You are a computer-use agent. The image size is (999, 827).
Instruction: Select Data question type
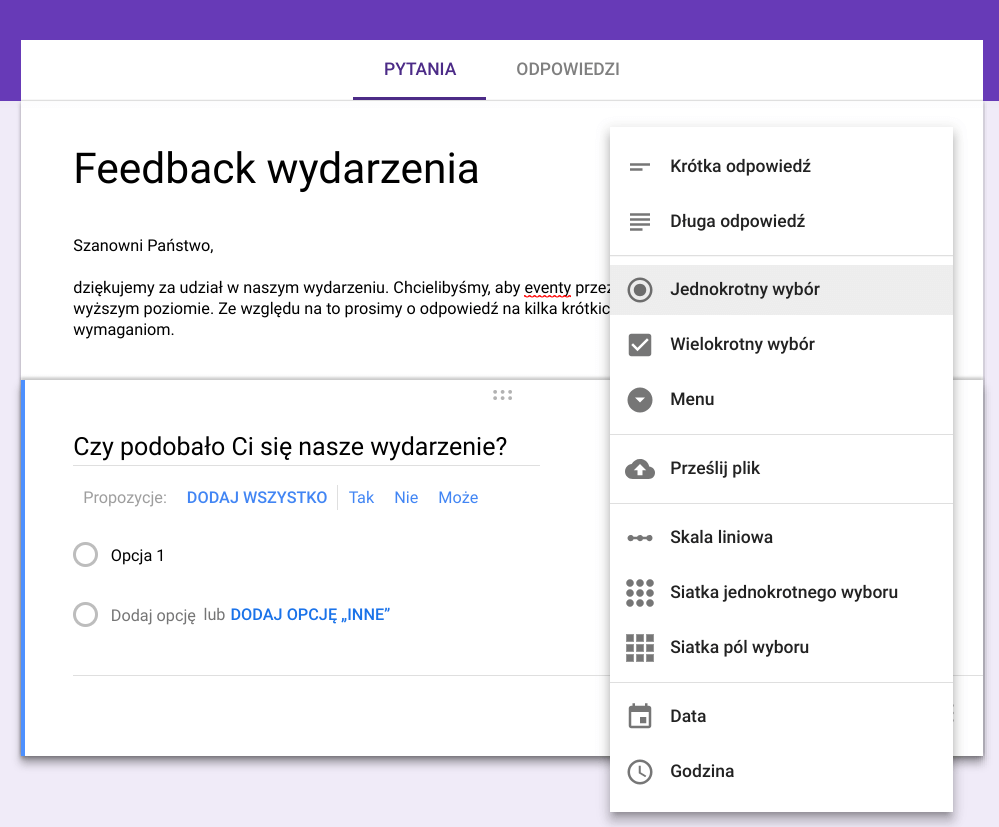[781, 716]
